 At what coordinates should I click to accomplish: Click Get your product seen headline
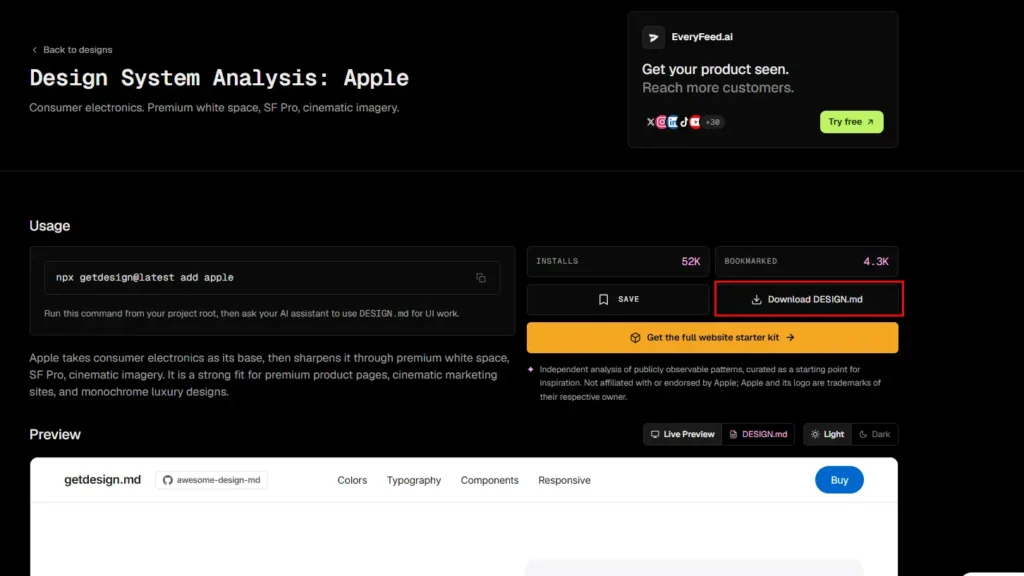tap(715, 69)
